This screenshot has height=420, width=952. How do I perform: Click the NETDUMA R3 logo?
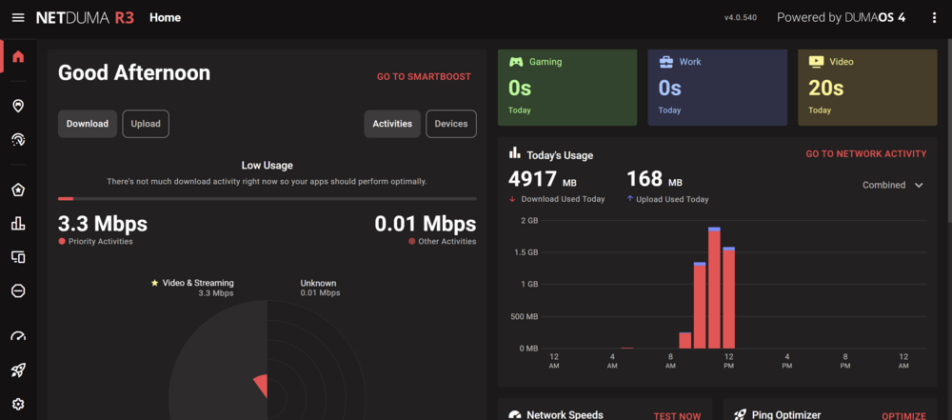84,18
